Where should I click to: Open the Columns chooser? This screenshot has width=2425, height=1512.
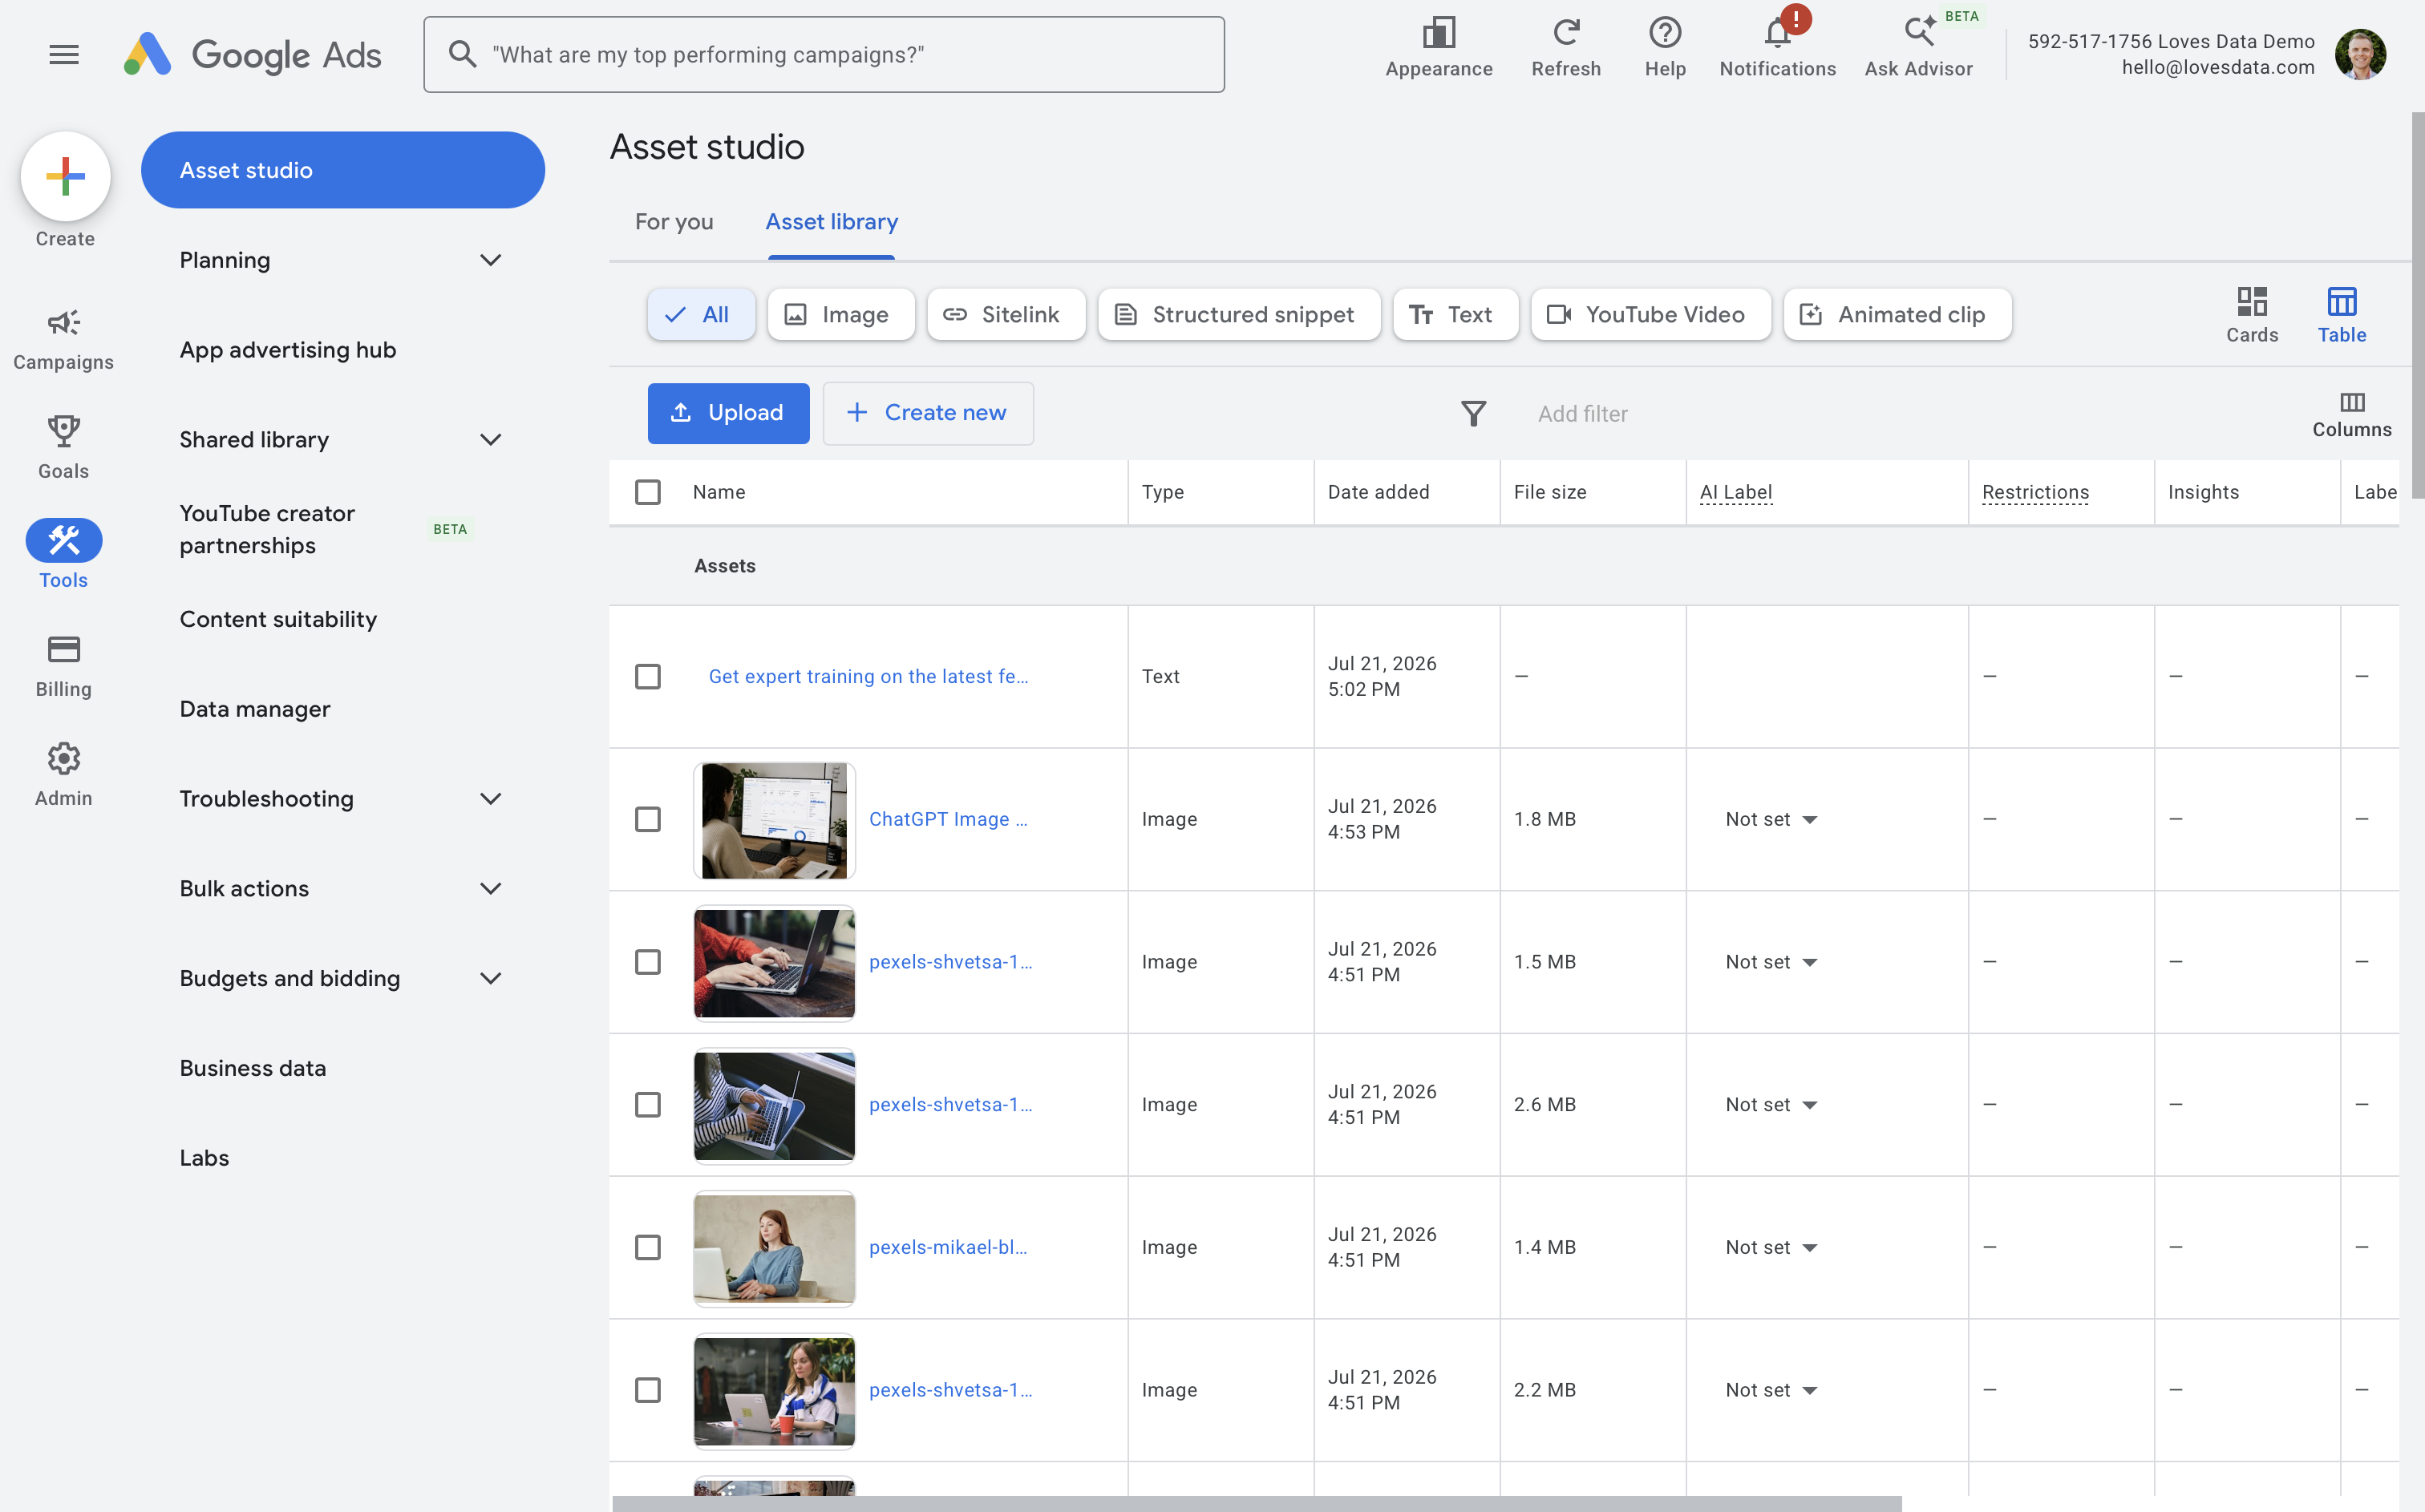pyautogui.click(x=2351, y=415)
